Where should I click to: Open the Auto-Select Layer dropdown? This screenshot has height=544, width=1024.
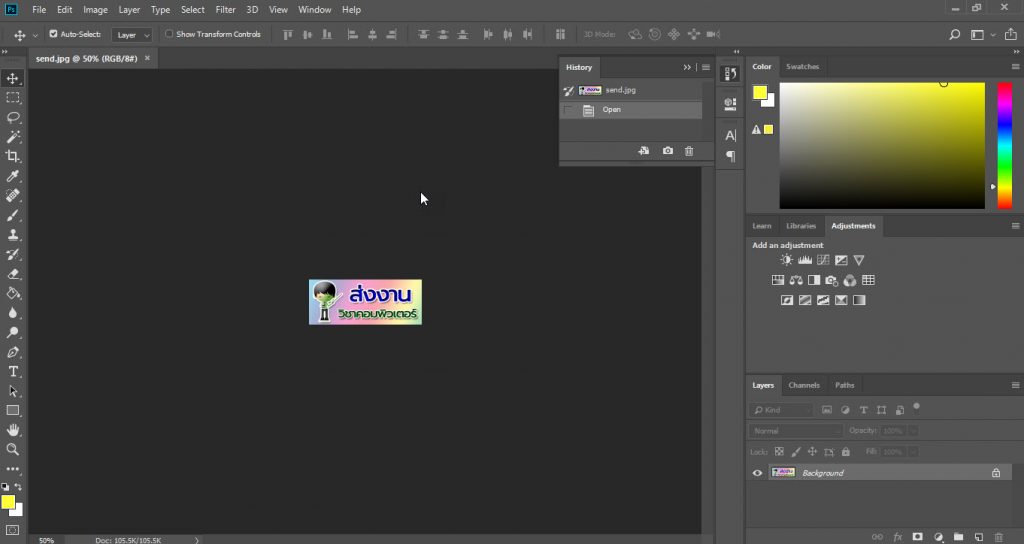[x=132, y=35]
